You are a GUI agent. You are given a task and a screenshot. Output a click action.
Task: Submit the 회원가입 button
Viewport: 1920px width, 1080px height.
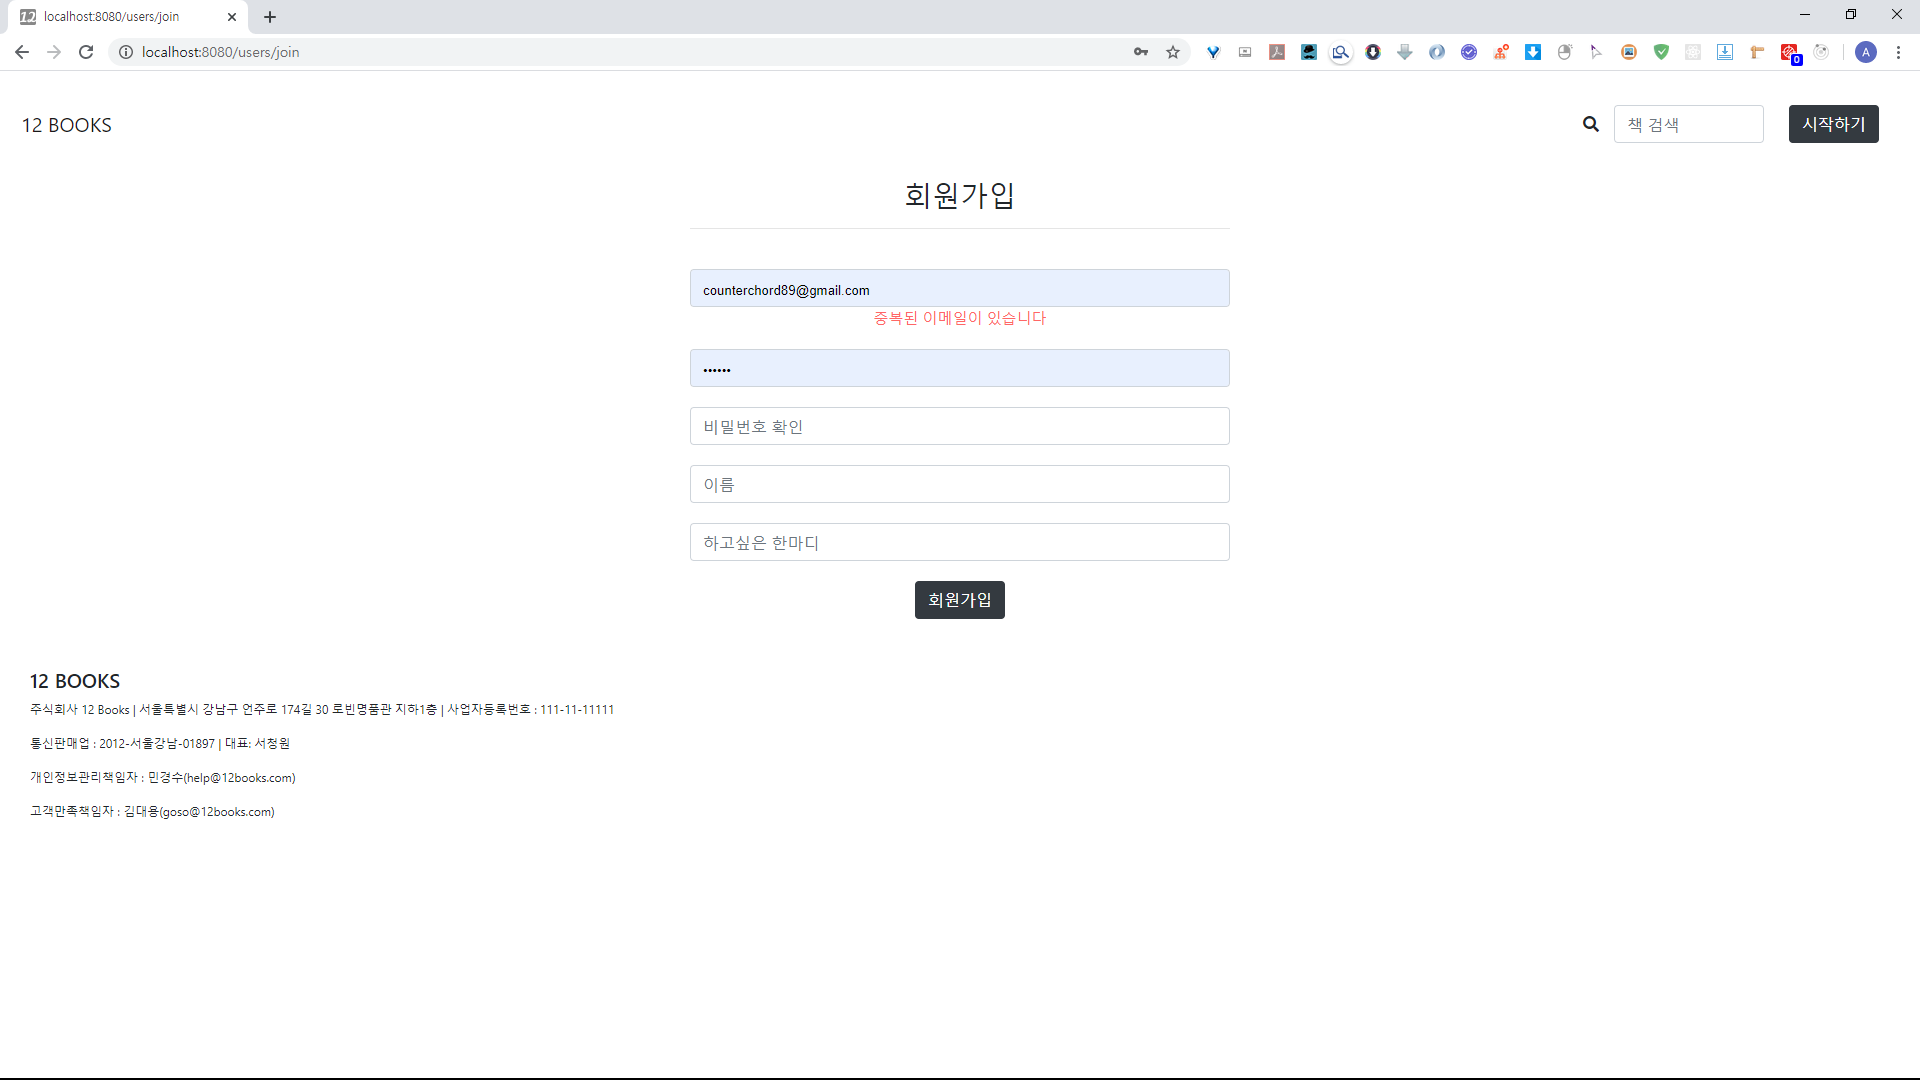coord(959,600)
